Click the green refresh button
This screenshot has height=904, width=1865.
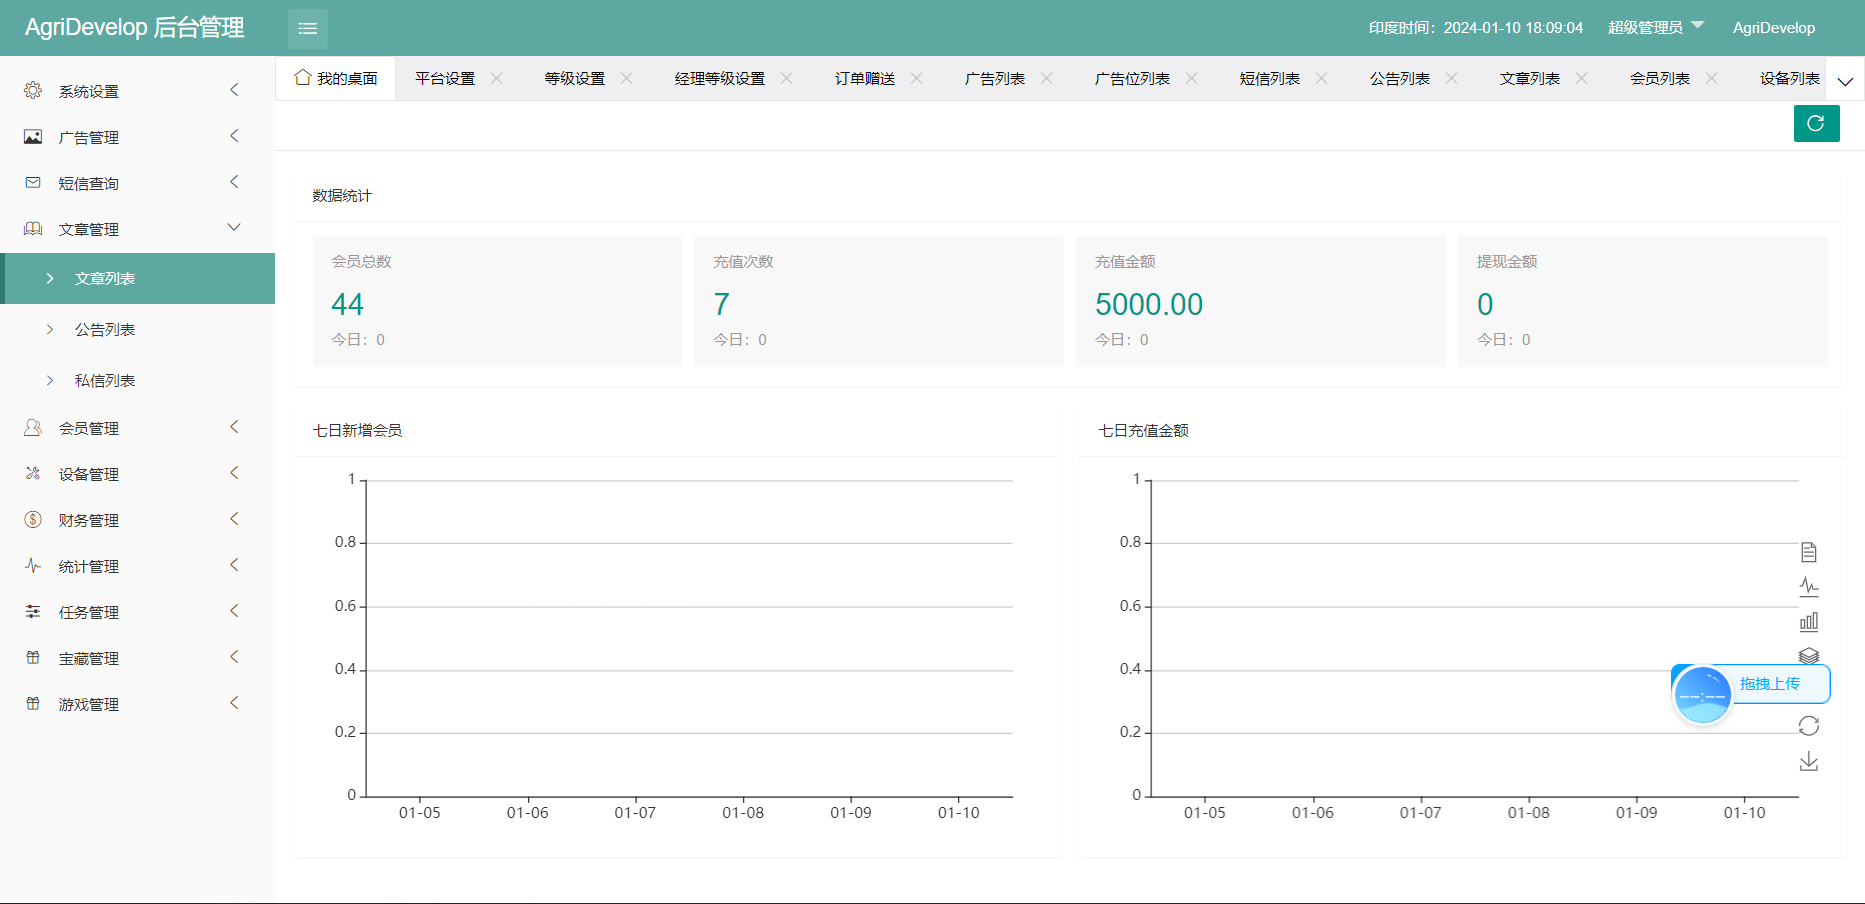click(1816, 123)
